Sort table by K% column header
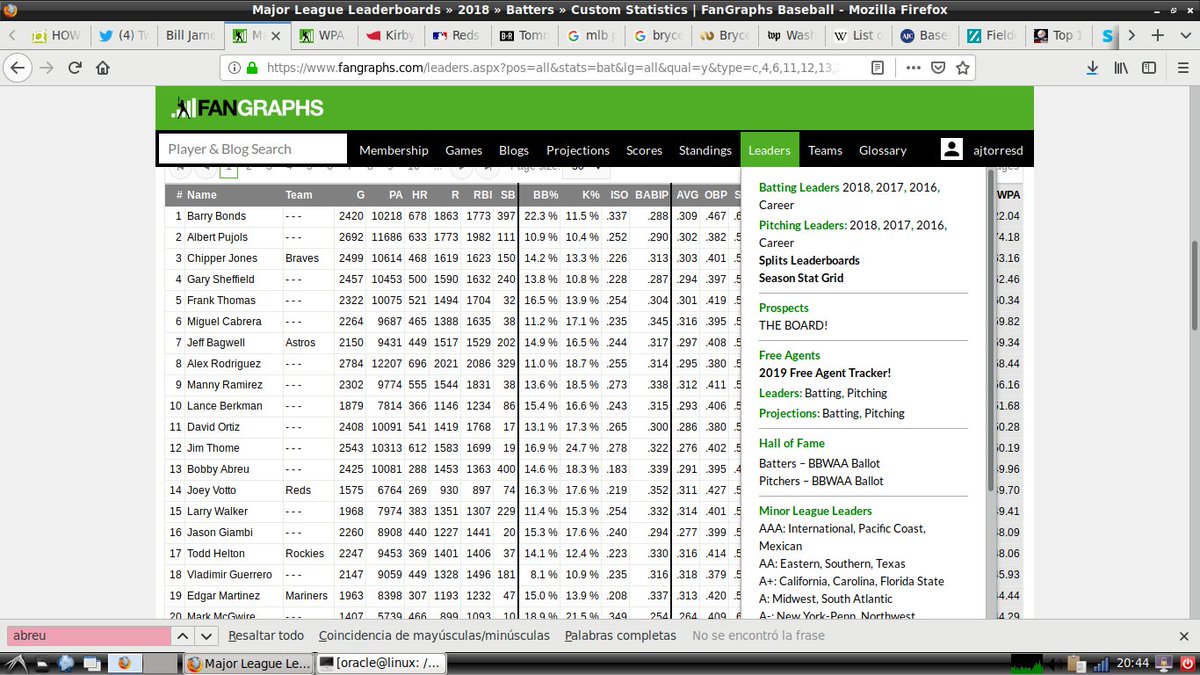 point(590,195)
